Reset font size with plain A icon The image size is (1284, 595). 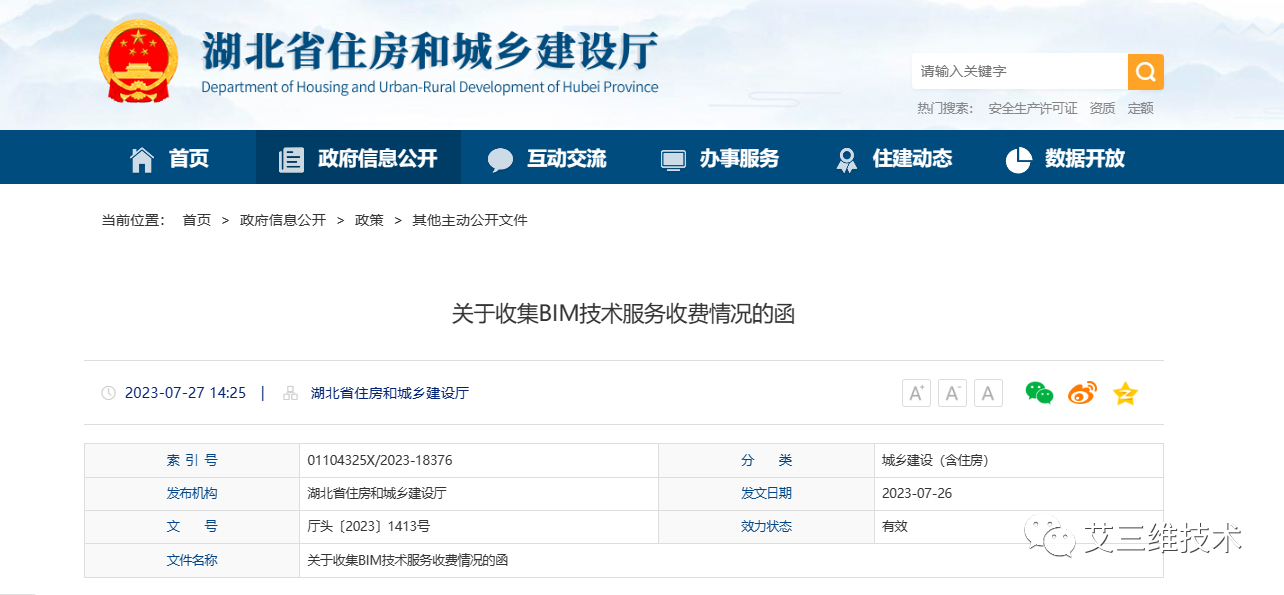[x=988, y=393]
